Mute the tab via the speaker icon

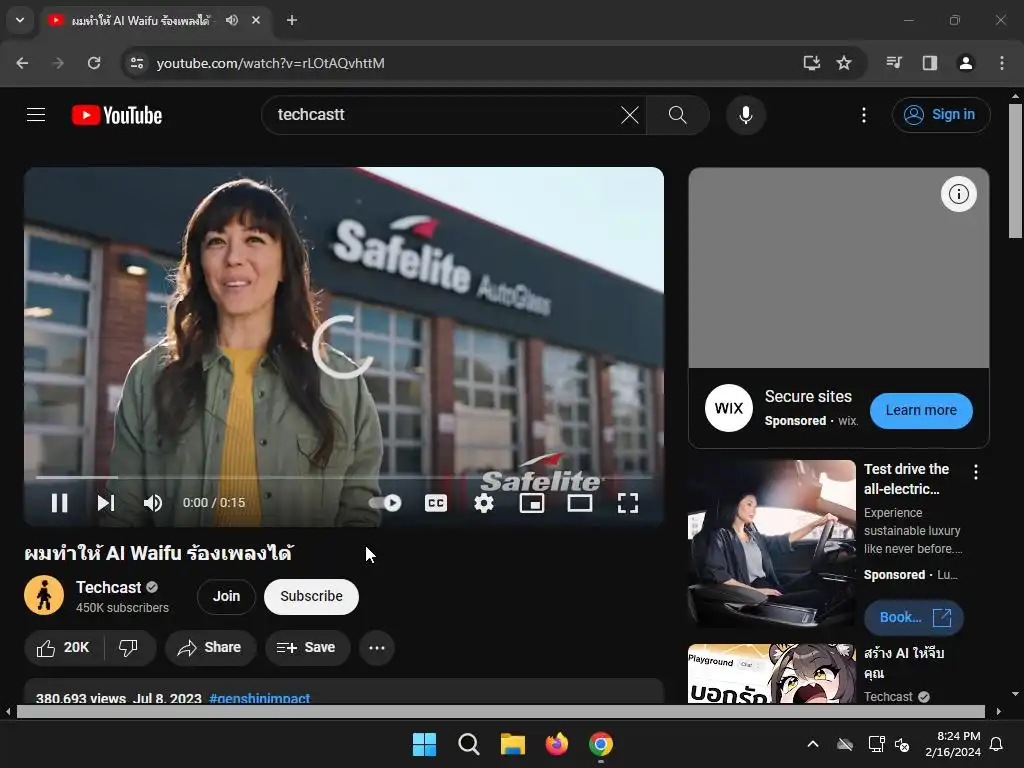click(x=232, y=20)
